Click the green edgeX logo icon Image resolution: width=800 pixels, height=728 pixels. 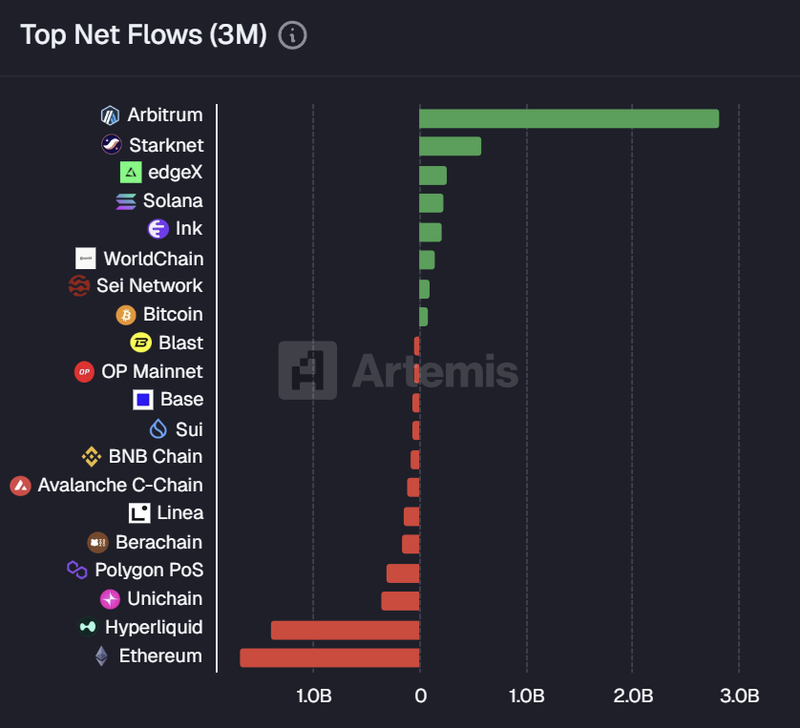coord(130,173)
